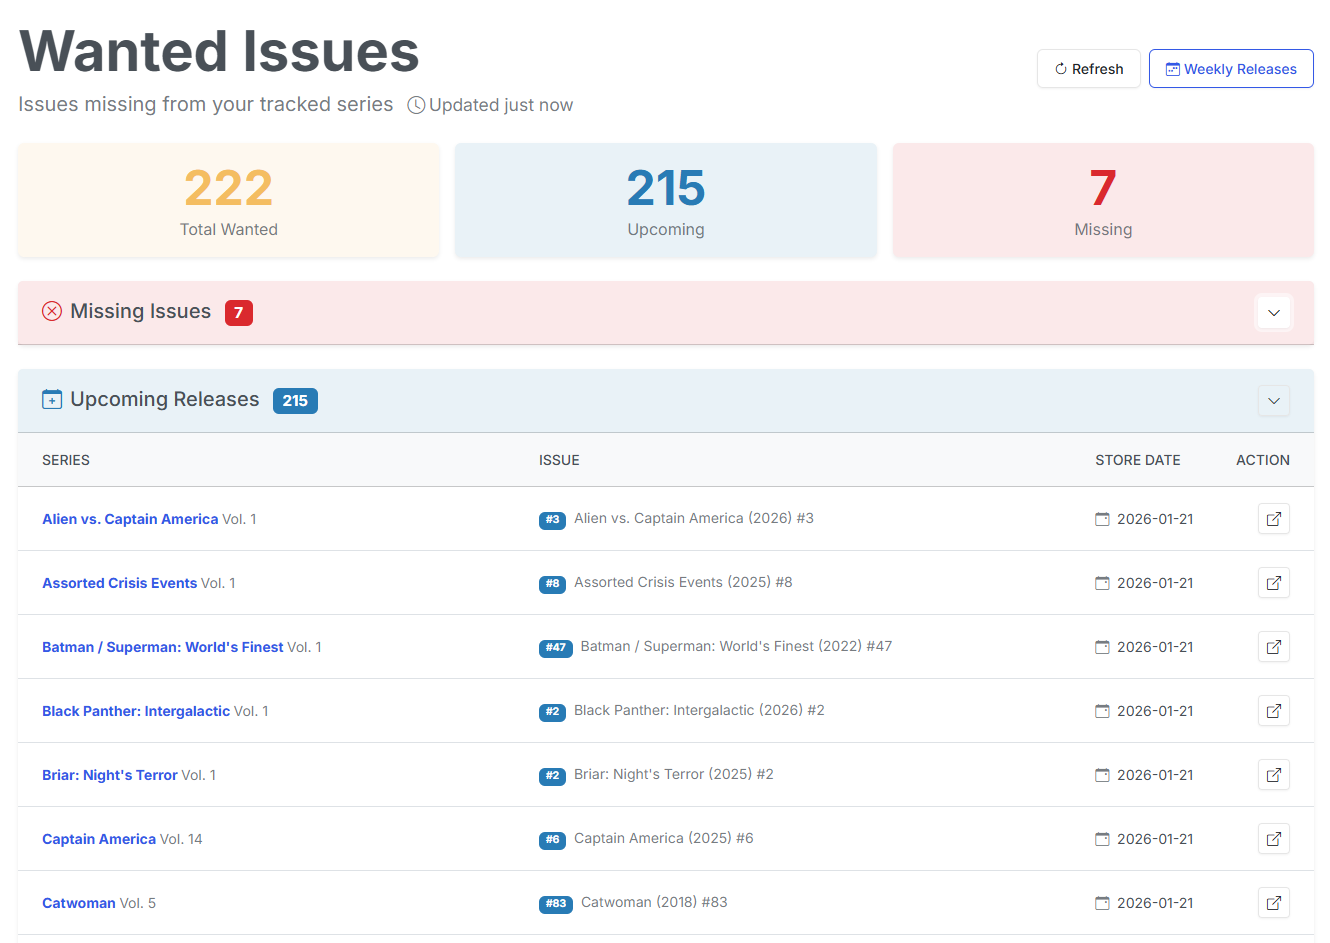1330x943 pixels.
Task: Expand the Missing Issues section chevron
Action: pos(1273,313)
